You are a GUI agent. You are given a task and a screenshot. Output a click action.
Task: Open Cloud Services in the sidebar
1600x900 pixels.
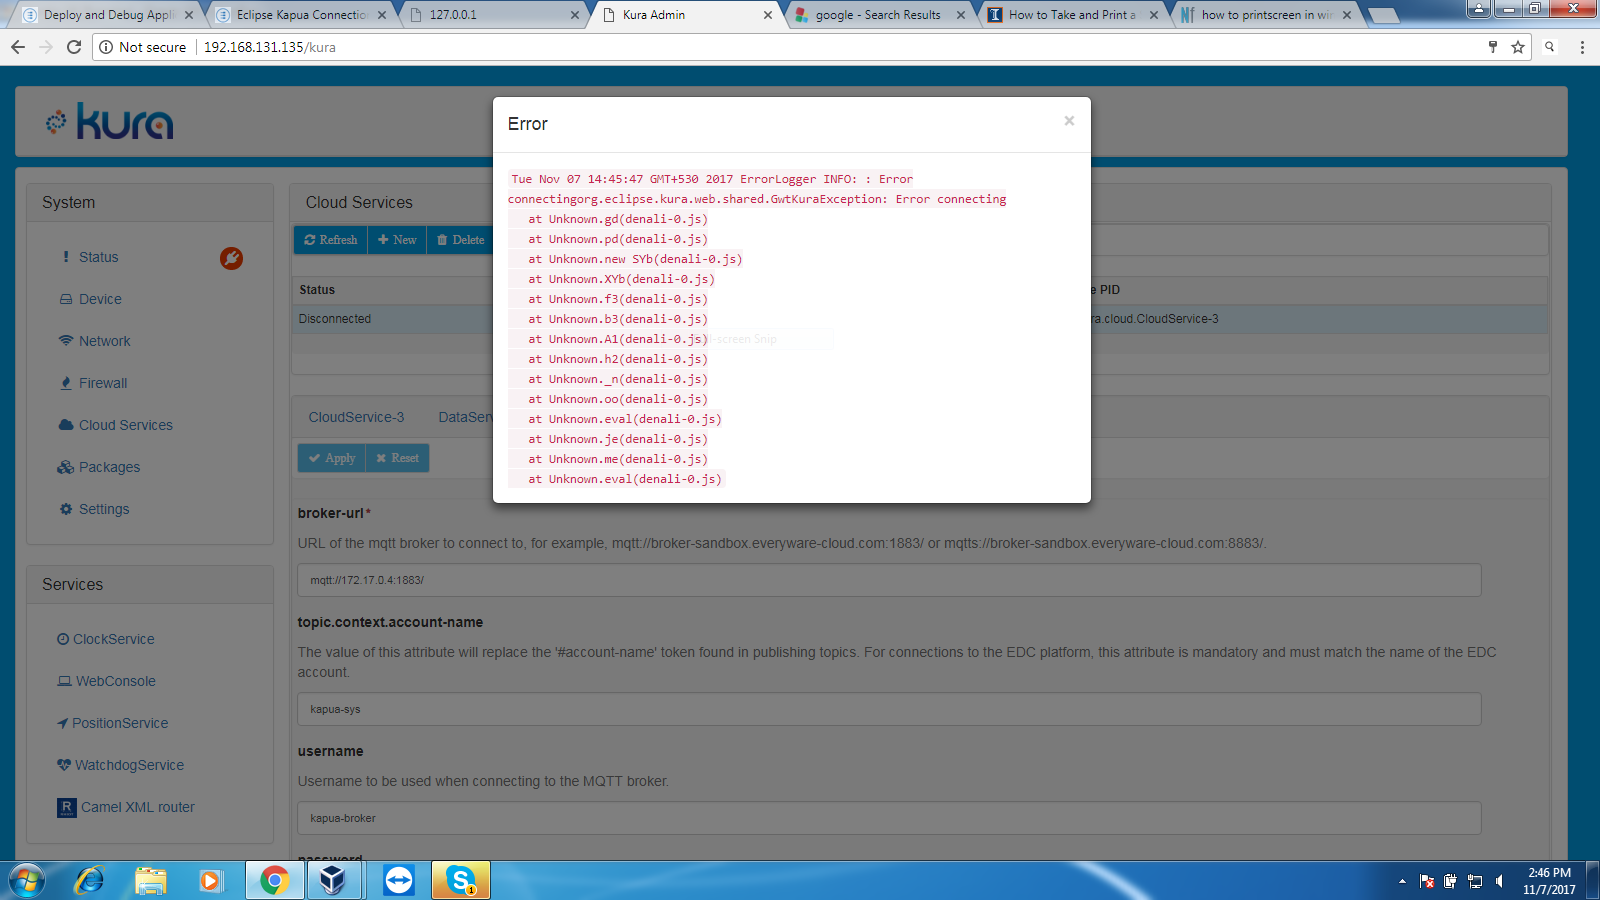126,425
